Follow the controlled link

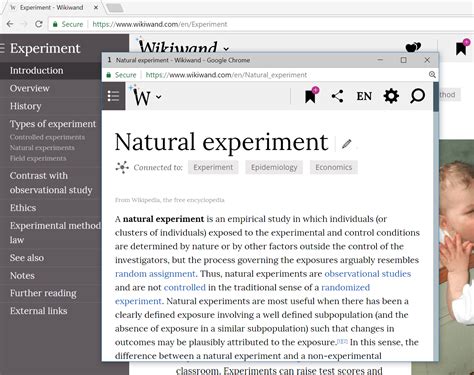[185, 287]
